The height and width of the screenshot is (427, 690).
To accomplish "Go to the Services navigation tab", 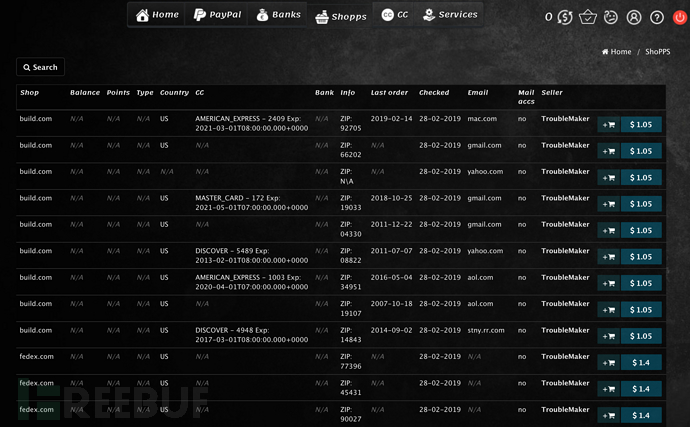I will coord(450,15).
